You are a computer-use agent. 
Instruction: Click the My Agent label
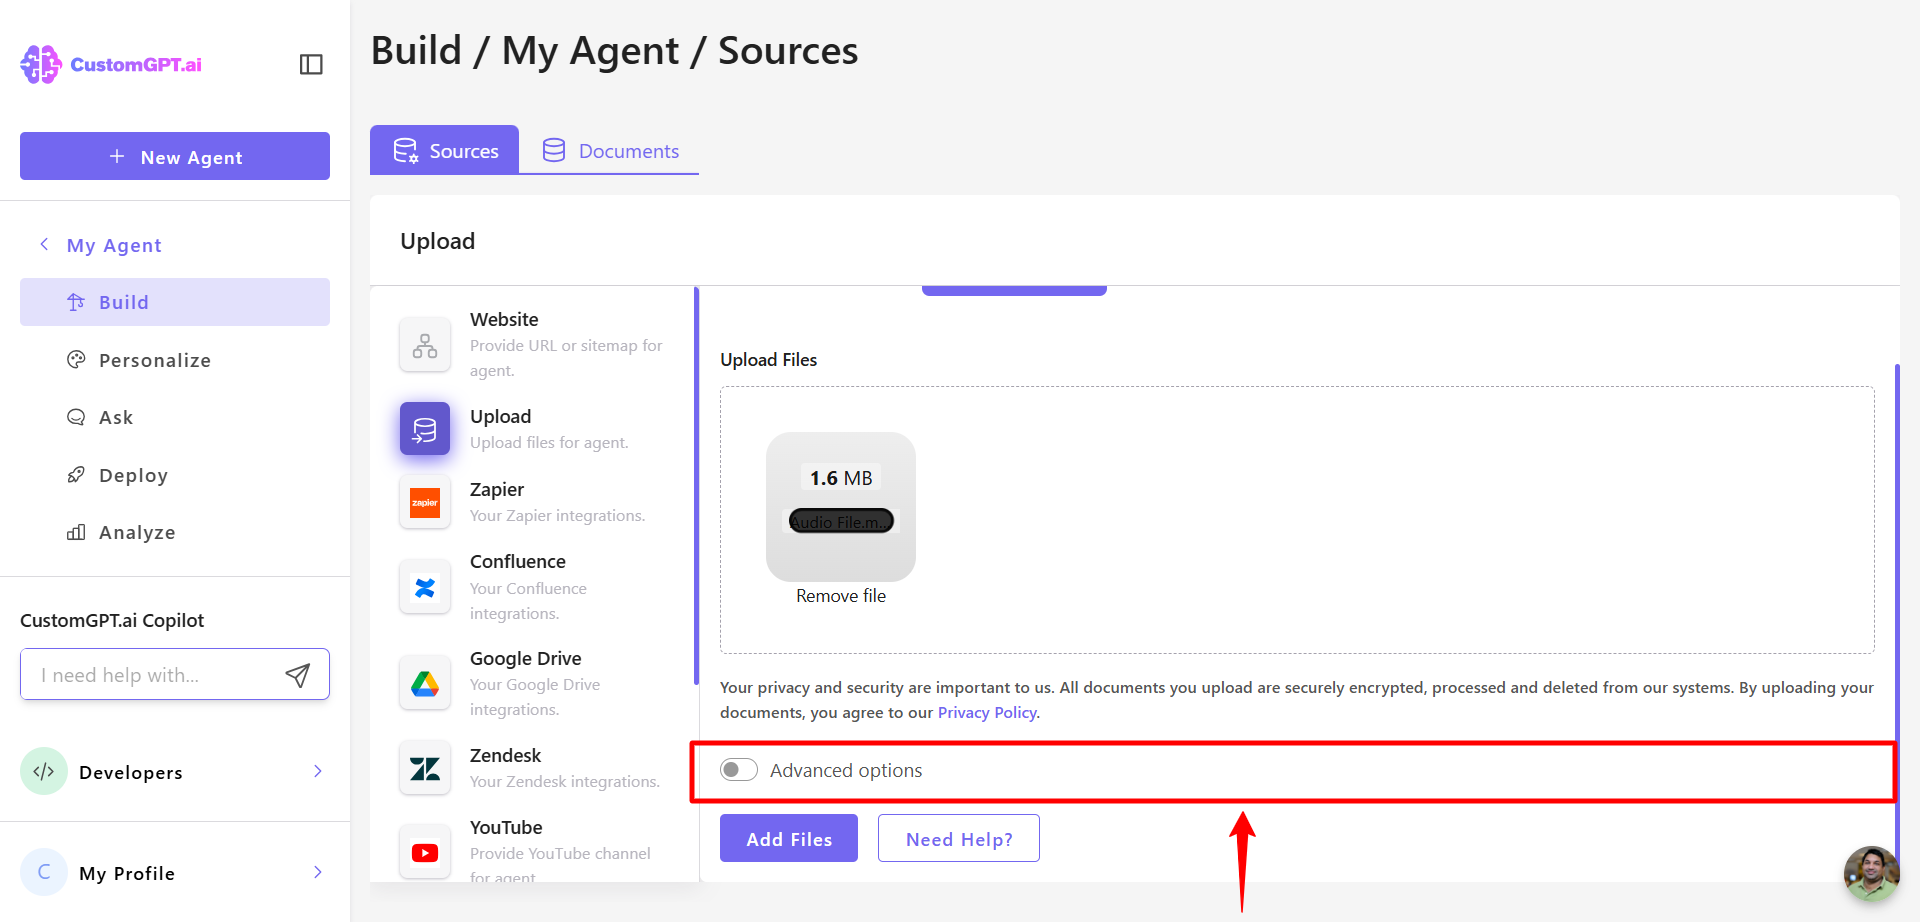click(114, 245)
